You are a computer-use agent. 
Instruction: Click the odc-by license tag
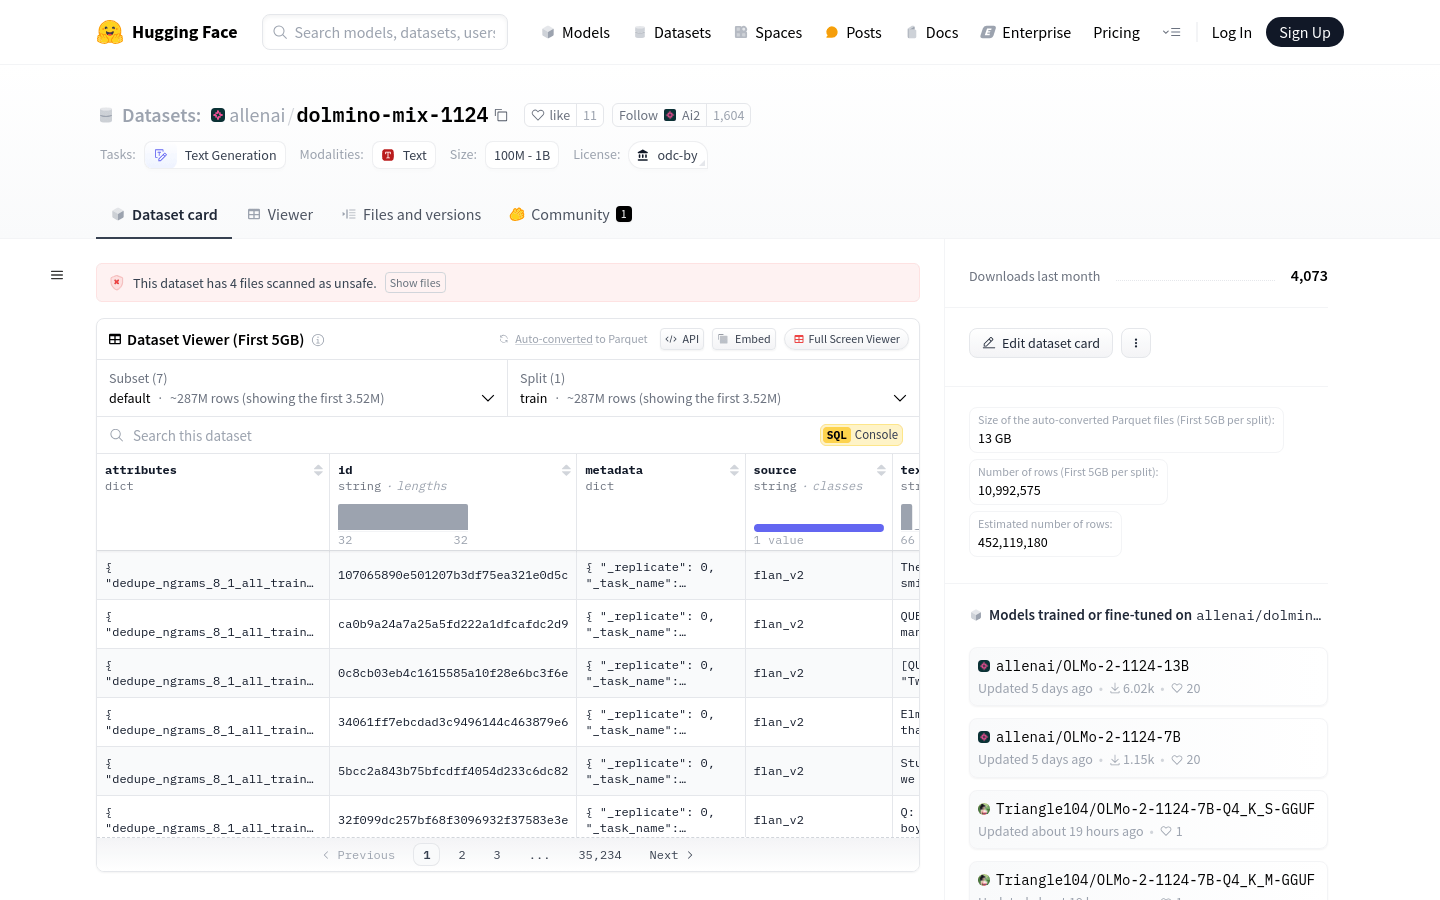[x=667, y=155]
